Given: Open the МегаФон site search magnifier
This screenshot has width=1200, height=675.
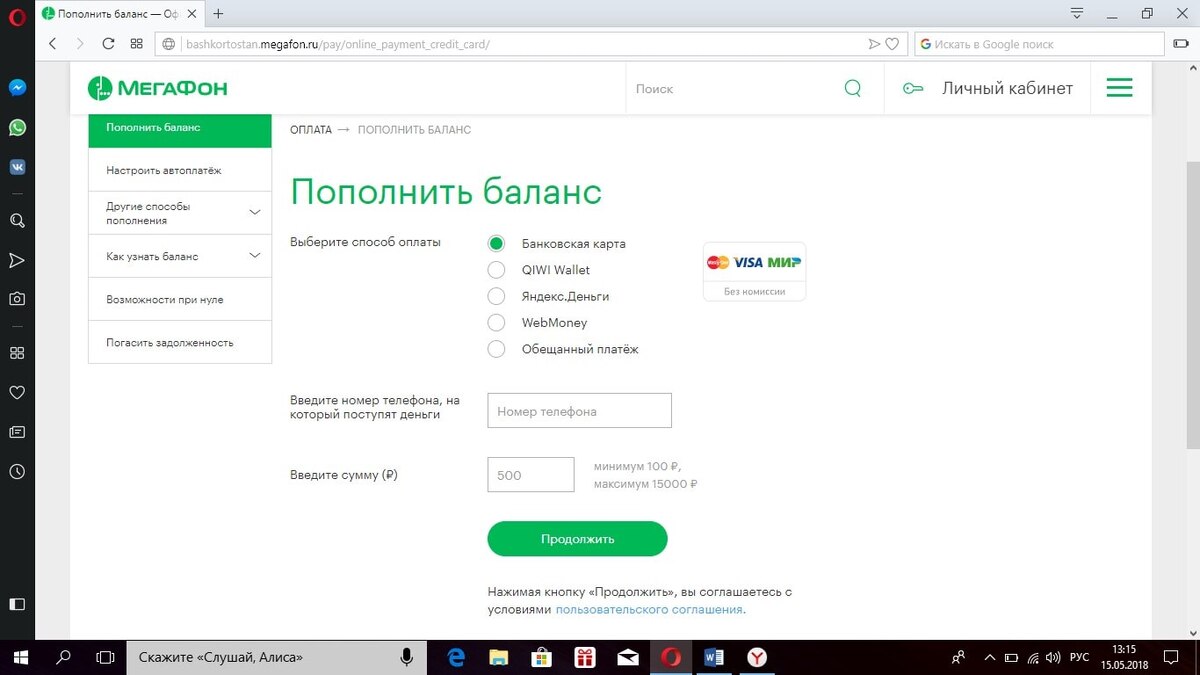Looking at the screenshot, I should pyautogui.click(x=852, y=88).
